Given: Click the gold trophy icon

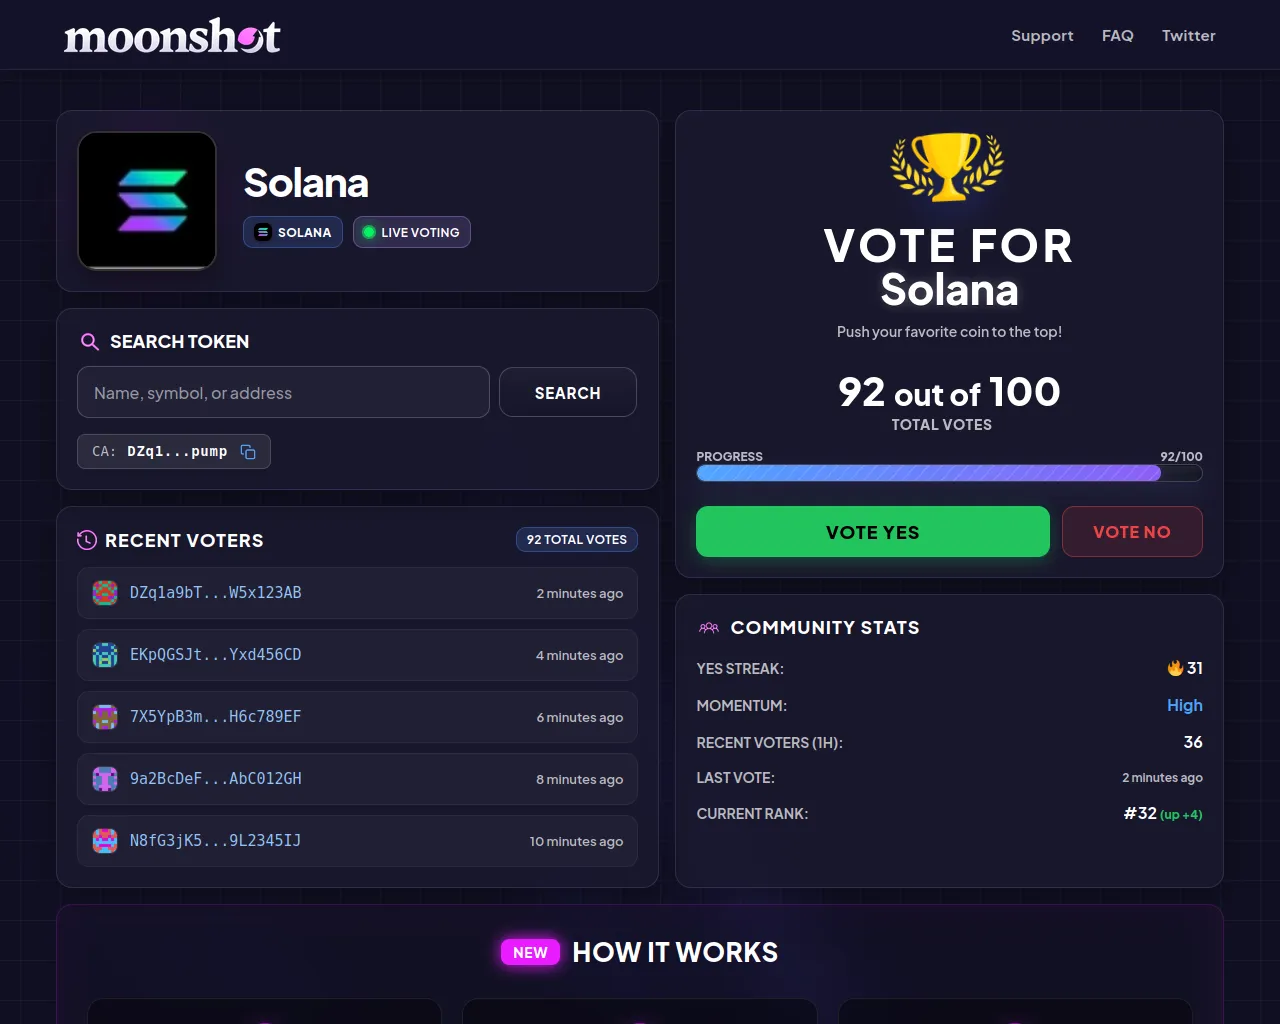Looking at the screenshot, I should [x=947, y=166].
